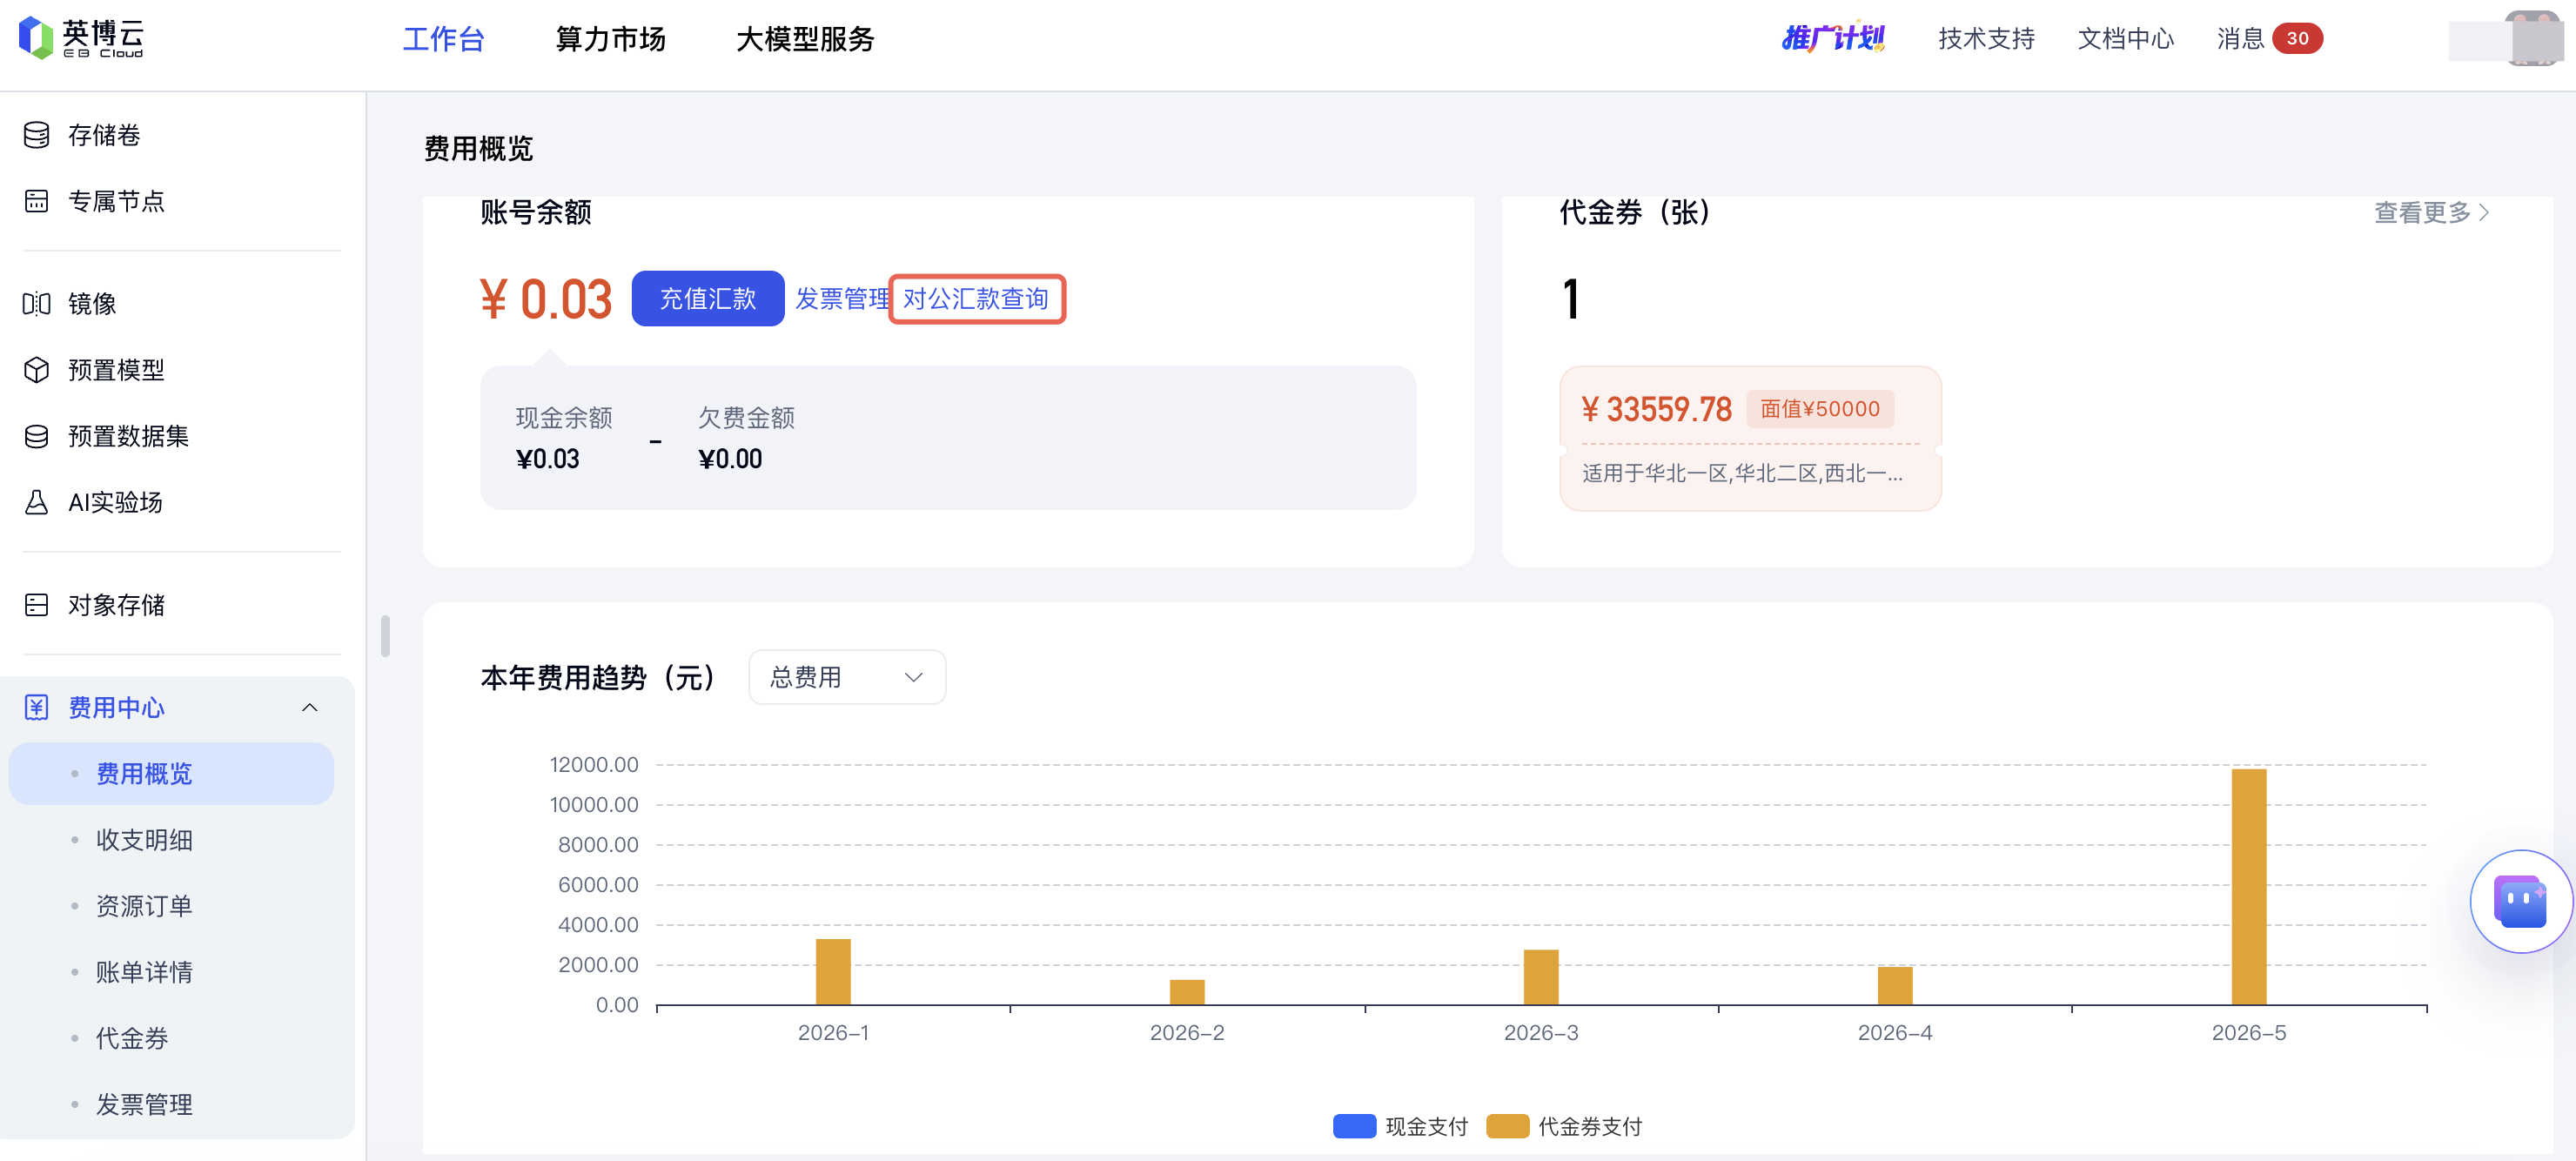Click the 2026-2 bar in the chart

point(1187,992)
